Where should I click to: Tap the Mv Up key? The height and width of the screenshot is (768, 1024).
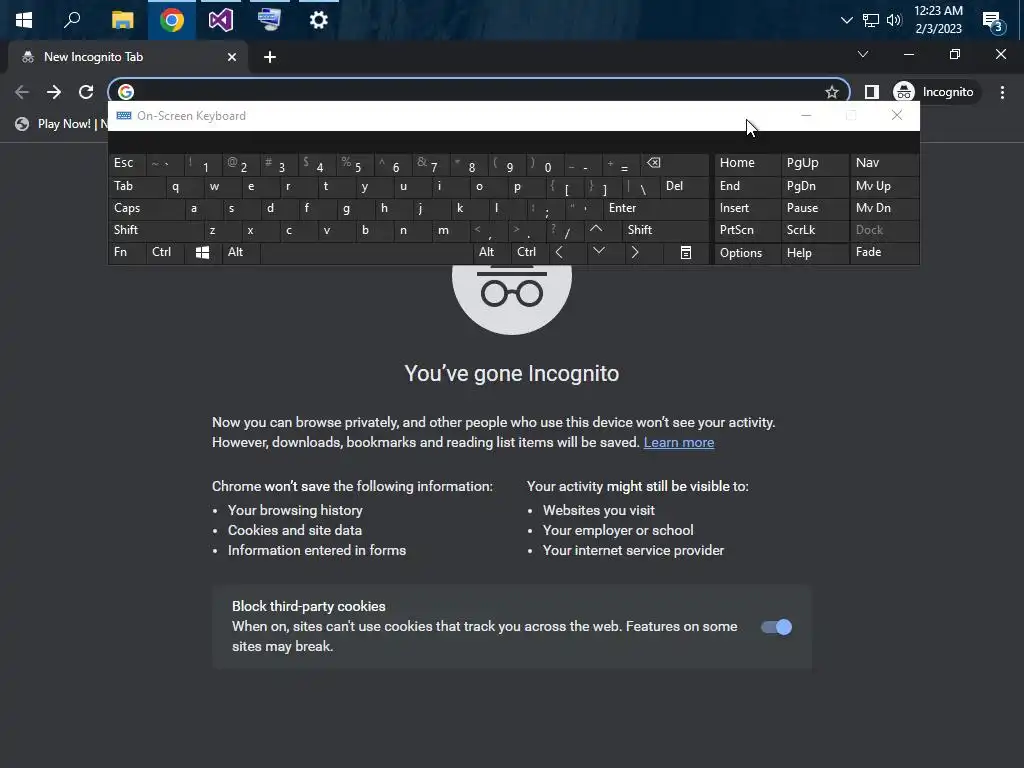click(884, 186)
